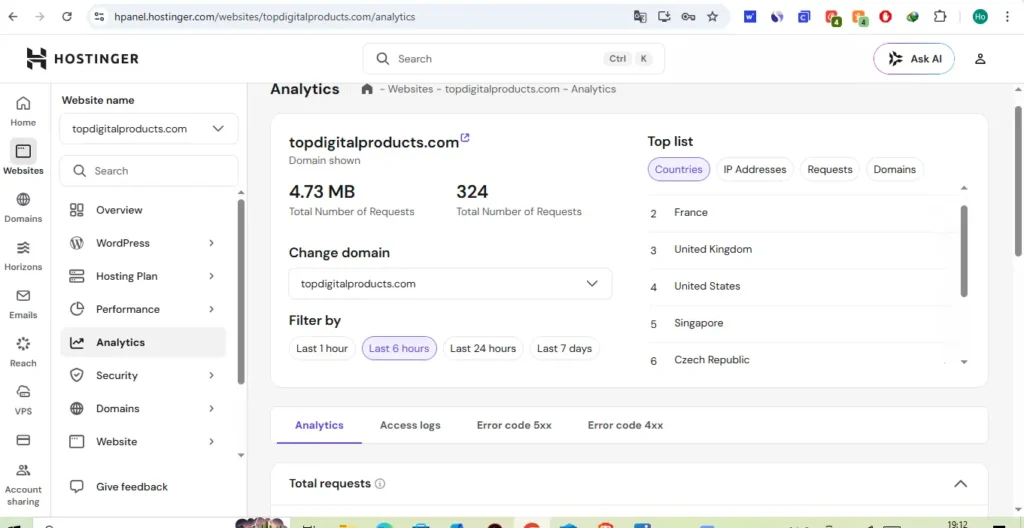Filter by Last 7 days
The image size is (1024, 528).
pyautogui.click(x=564, y=348)
